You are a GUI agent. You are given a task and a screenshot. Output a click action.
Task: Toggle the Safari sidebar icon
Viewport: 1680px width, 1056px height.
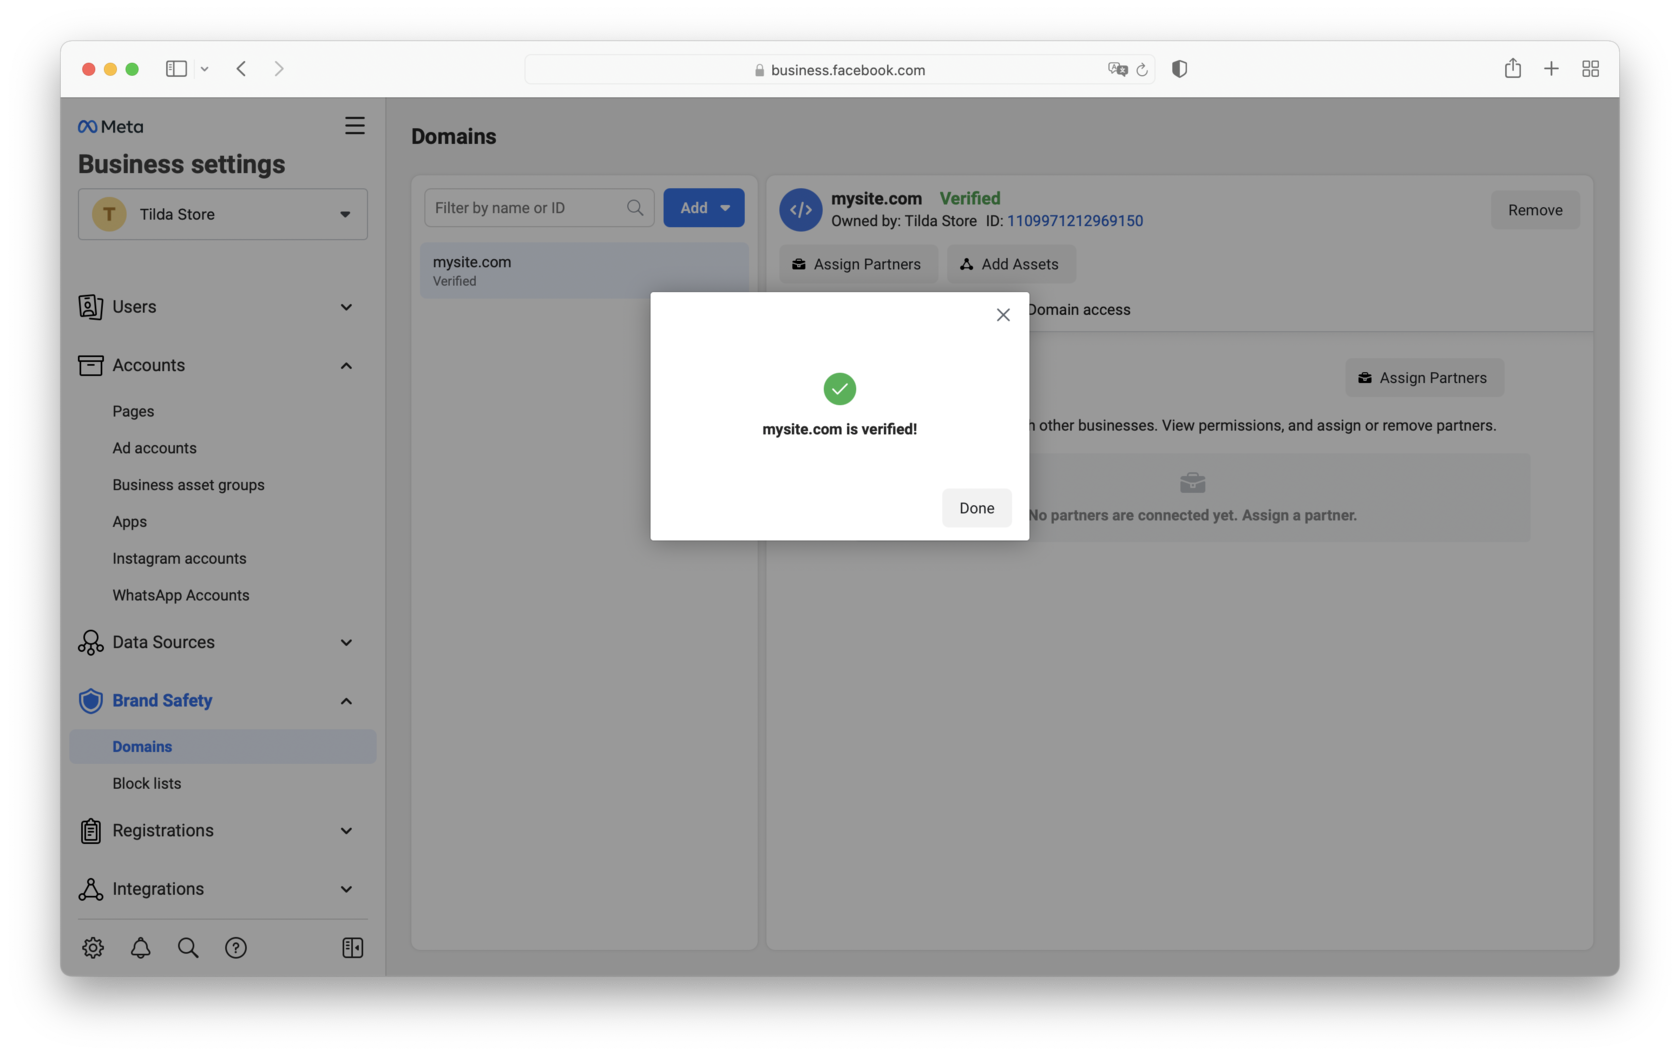tap(177, 69)
